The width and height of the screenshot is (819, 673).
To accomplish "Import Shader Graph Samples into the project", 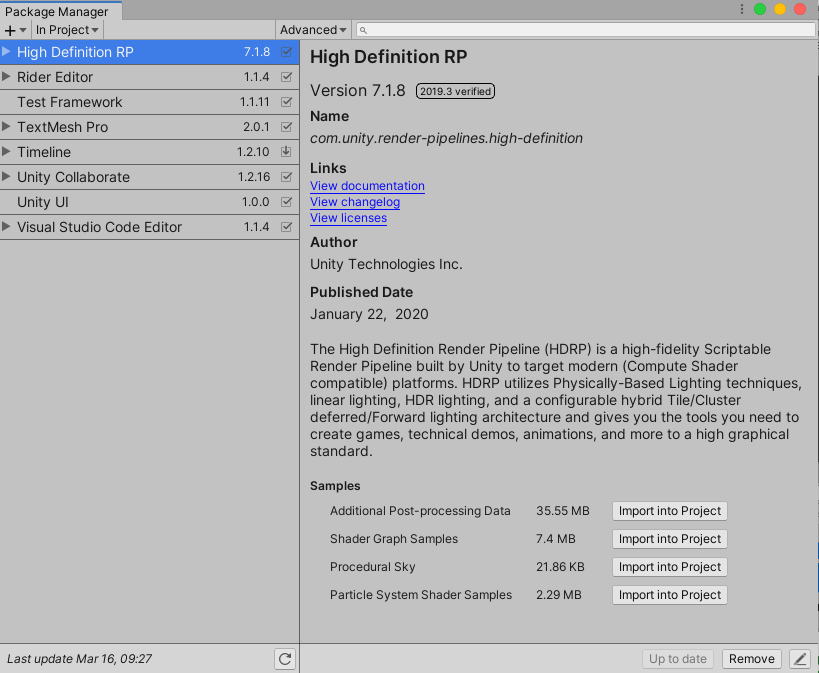I will (x=669, y=539).
